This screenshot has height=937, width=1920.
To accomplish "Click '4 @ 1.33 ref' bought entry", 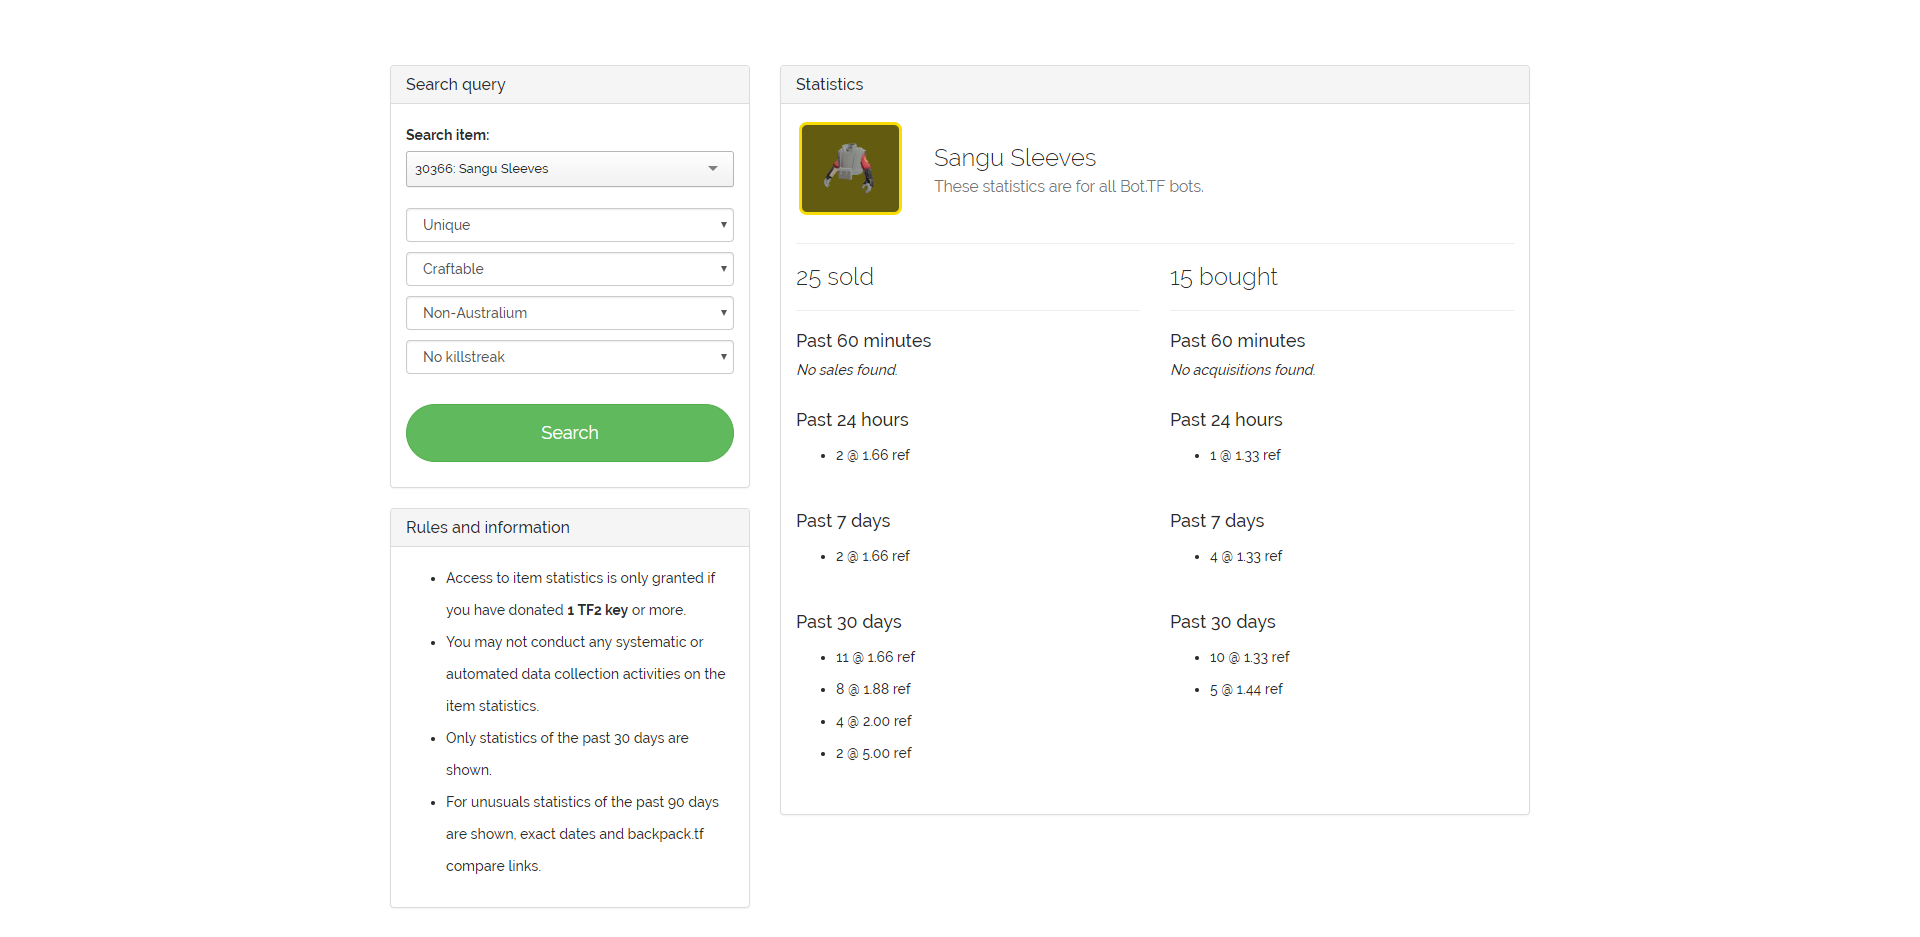I will tap(1246, 556).
